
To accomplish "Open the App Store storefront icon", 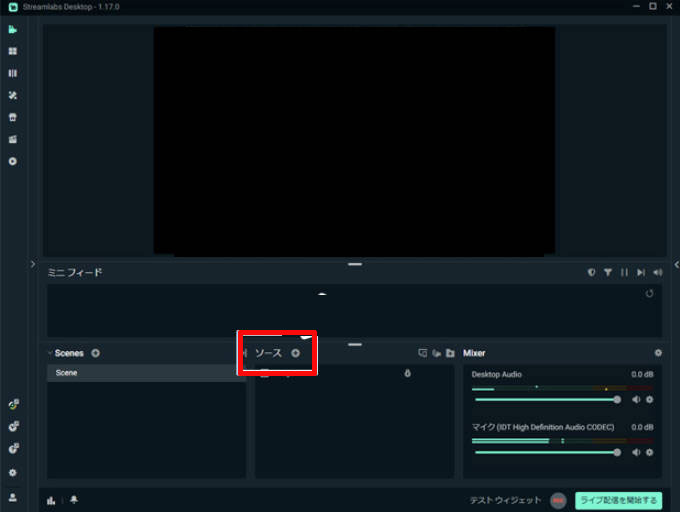I will [13, 117].
